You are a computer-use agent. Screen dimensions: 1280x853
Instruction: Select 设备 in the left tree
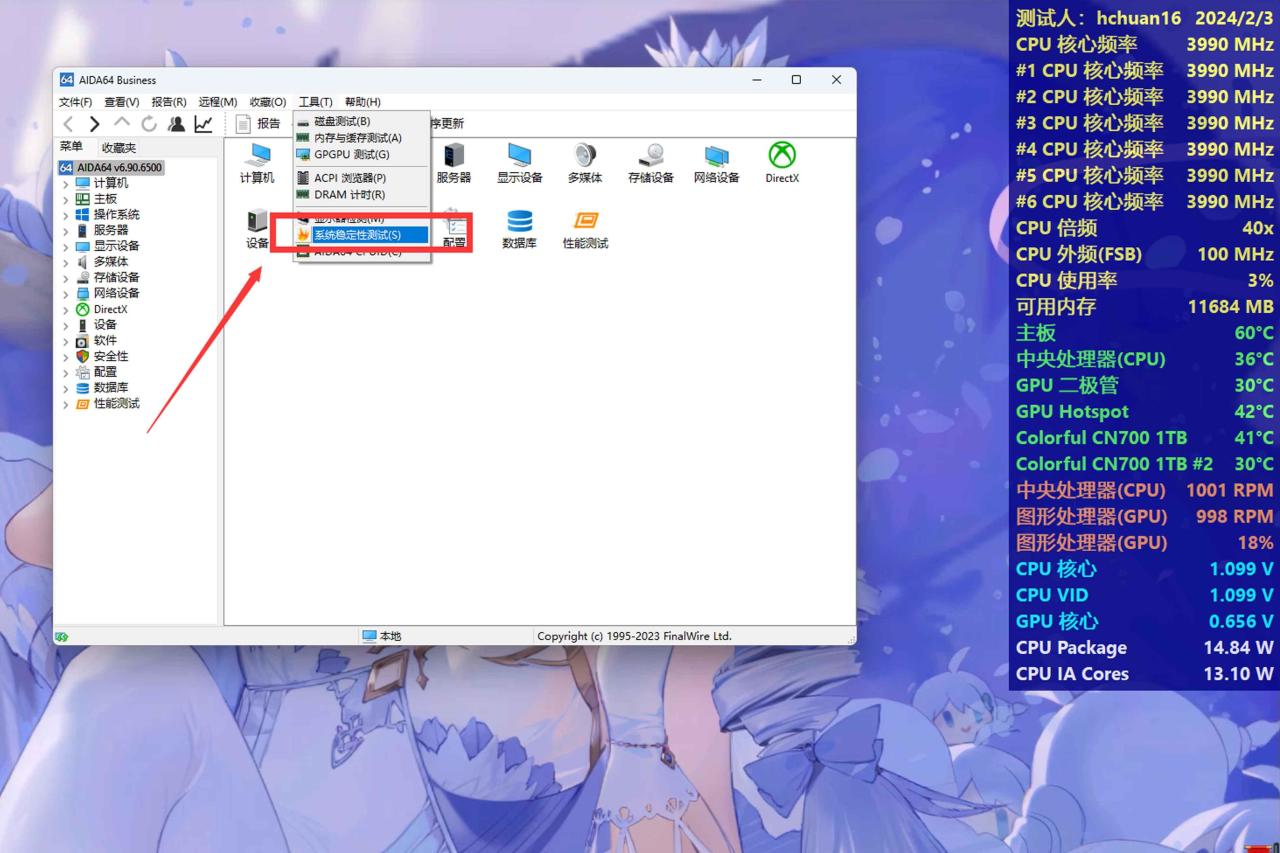105,325
